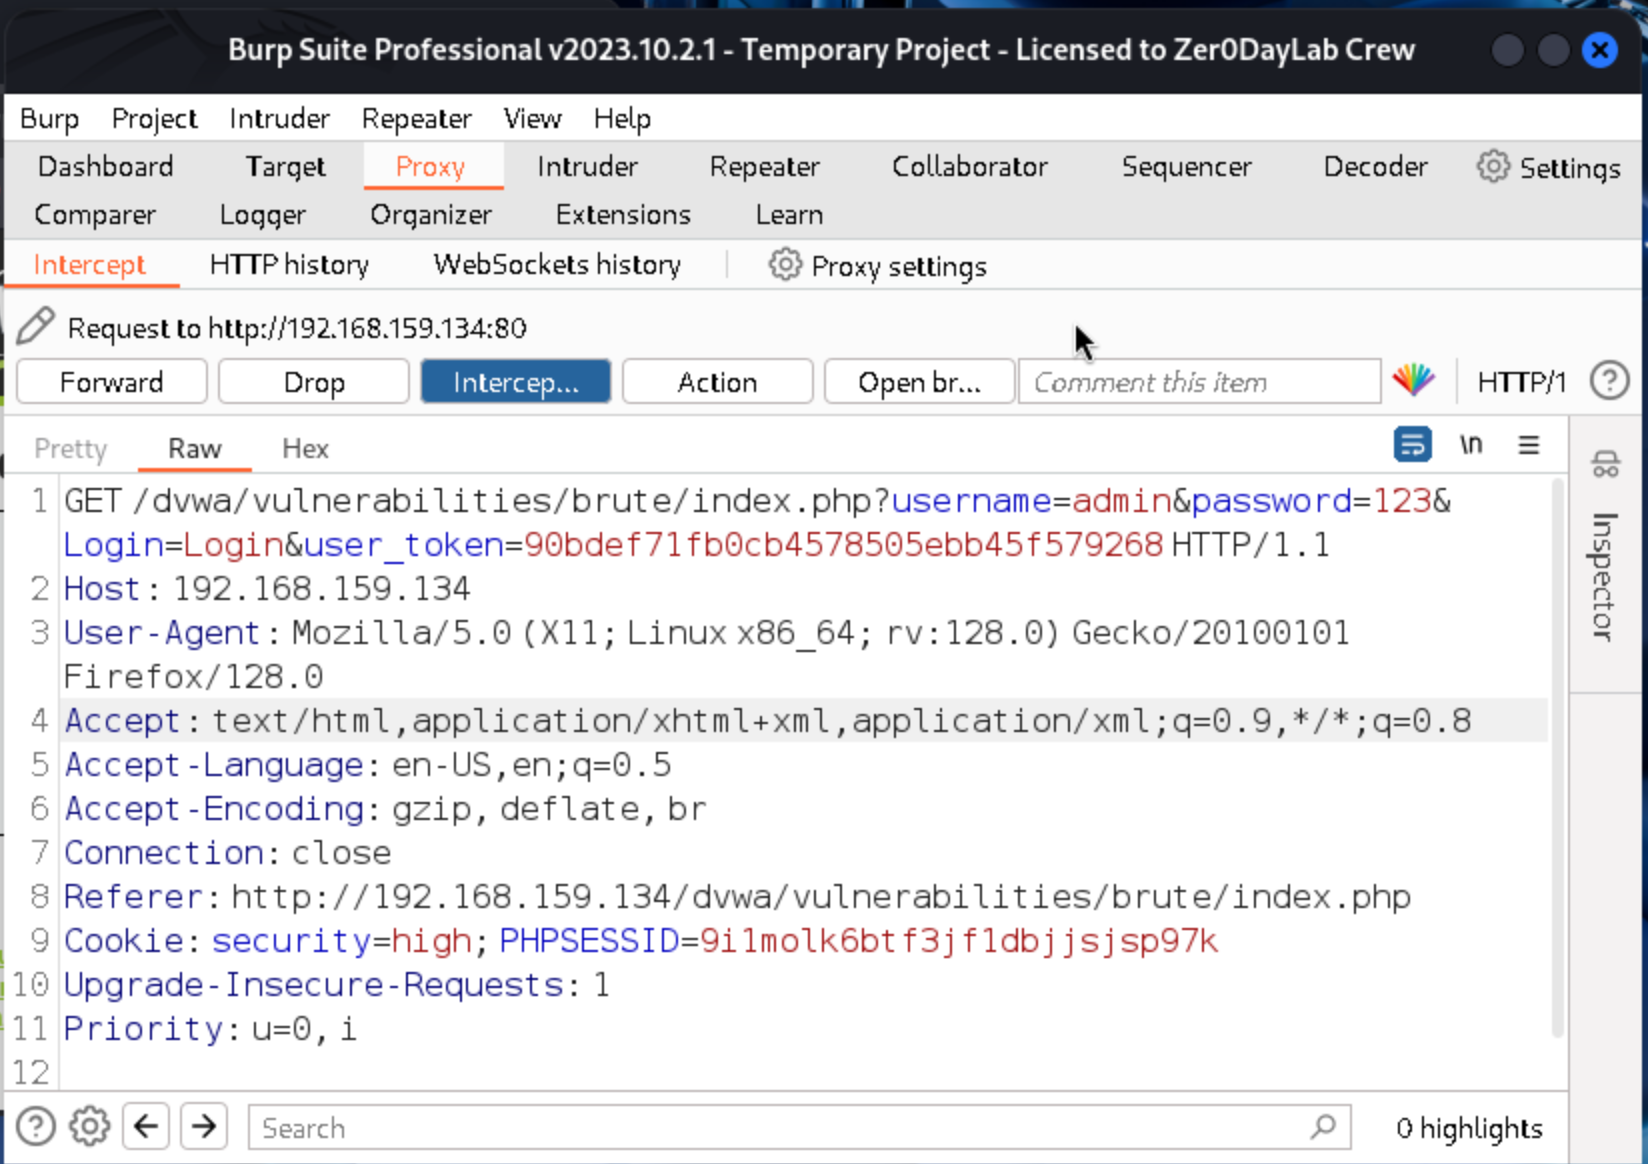Viewport: 1648px width, 1164px height.
Task: Switch to the Extensions tab
Action: 623,214
